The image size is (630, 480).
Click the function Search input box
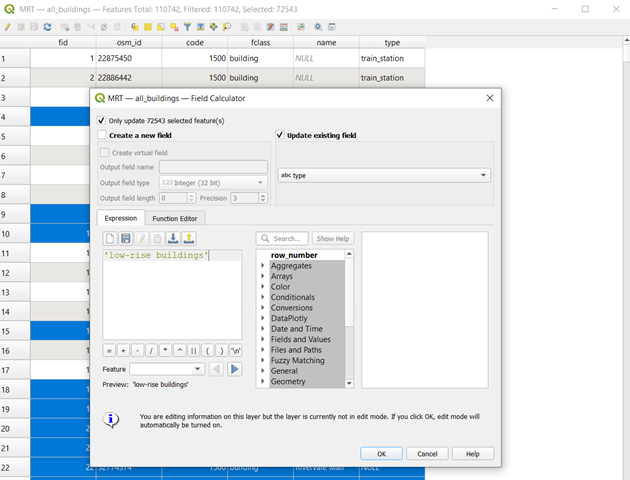283,239
